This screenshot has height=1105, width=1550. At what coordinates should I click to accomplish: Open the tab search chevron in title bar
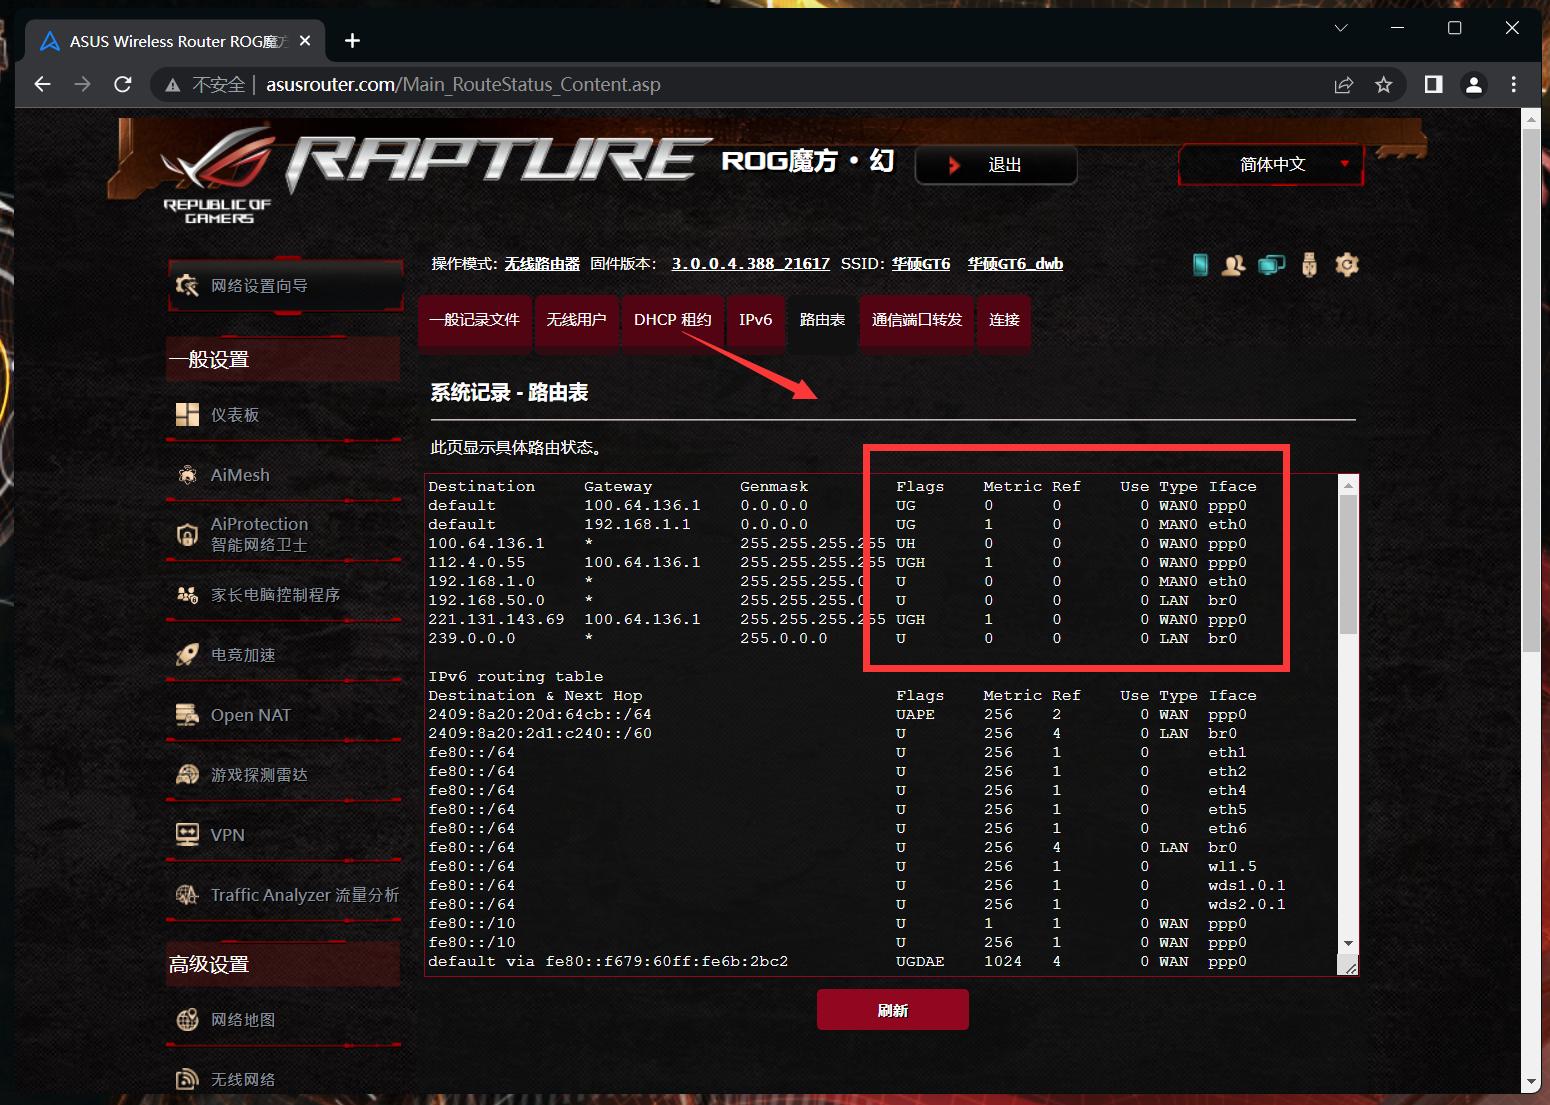pyautogui.click(x=1341, y=28)
